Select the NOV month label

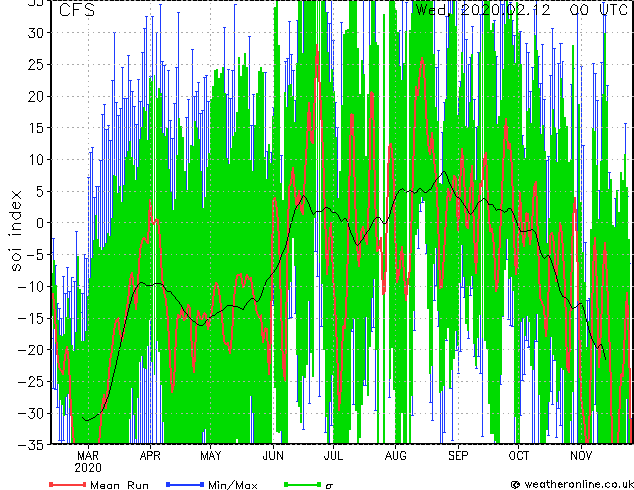coord(581,456)
